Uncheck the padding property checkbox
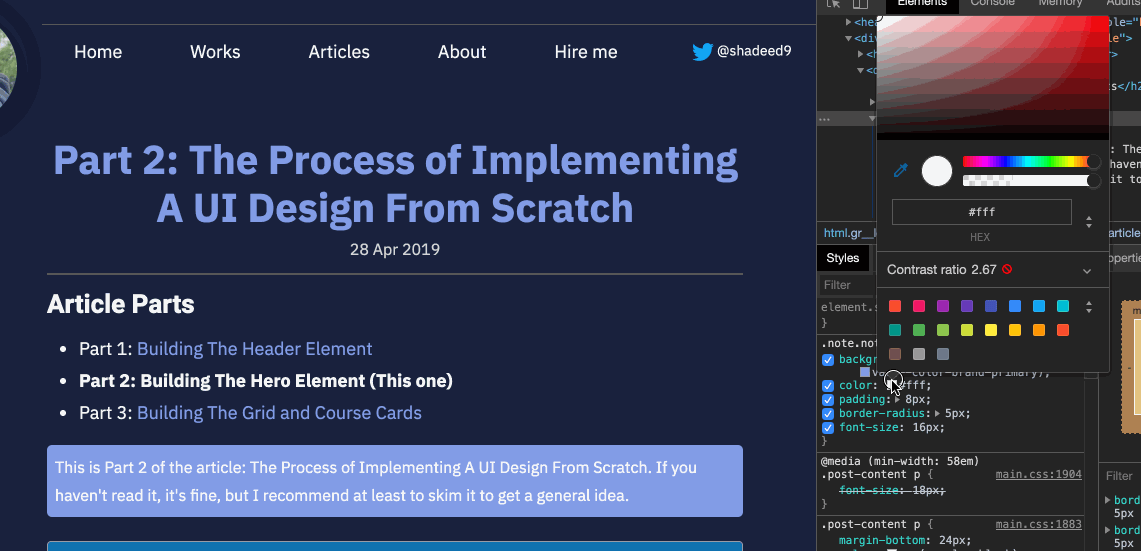Screen dimensions: 1141x551 828,400
